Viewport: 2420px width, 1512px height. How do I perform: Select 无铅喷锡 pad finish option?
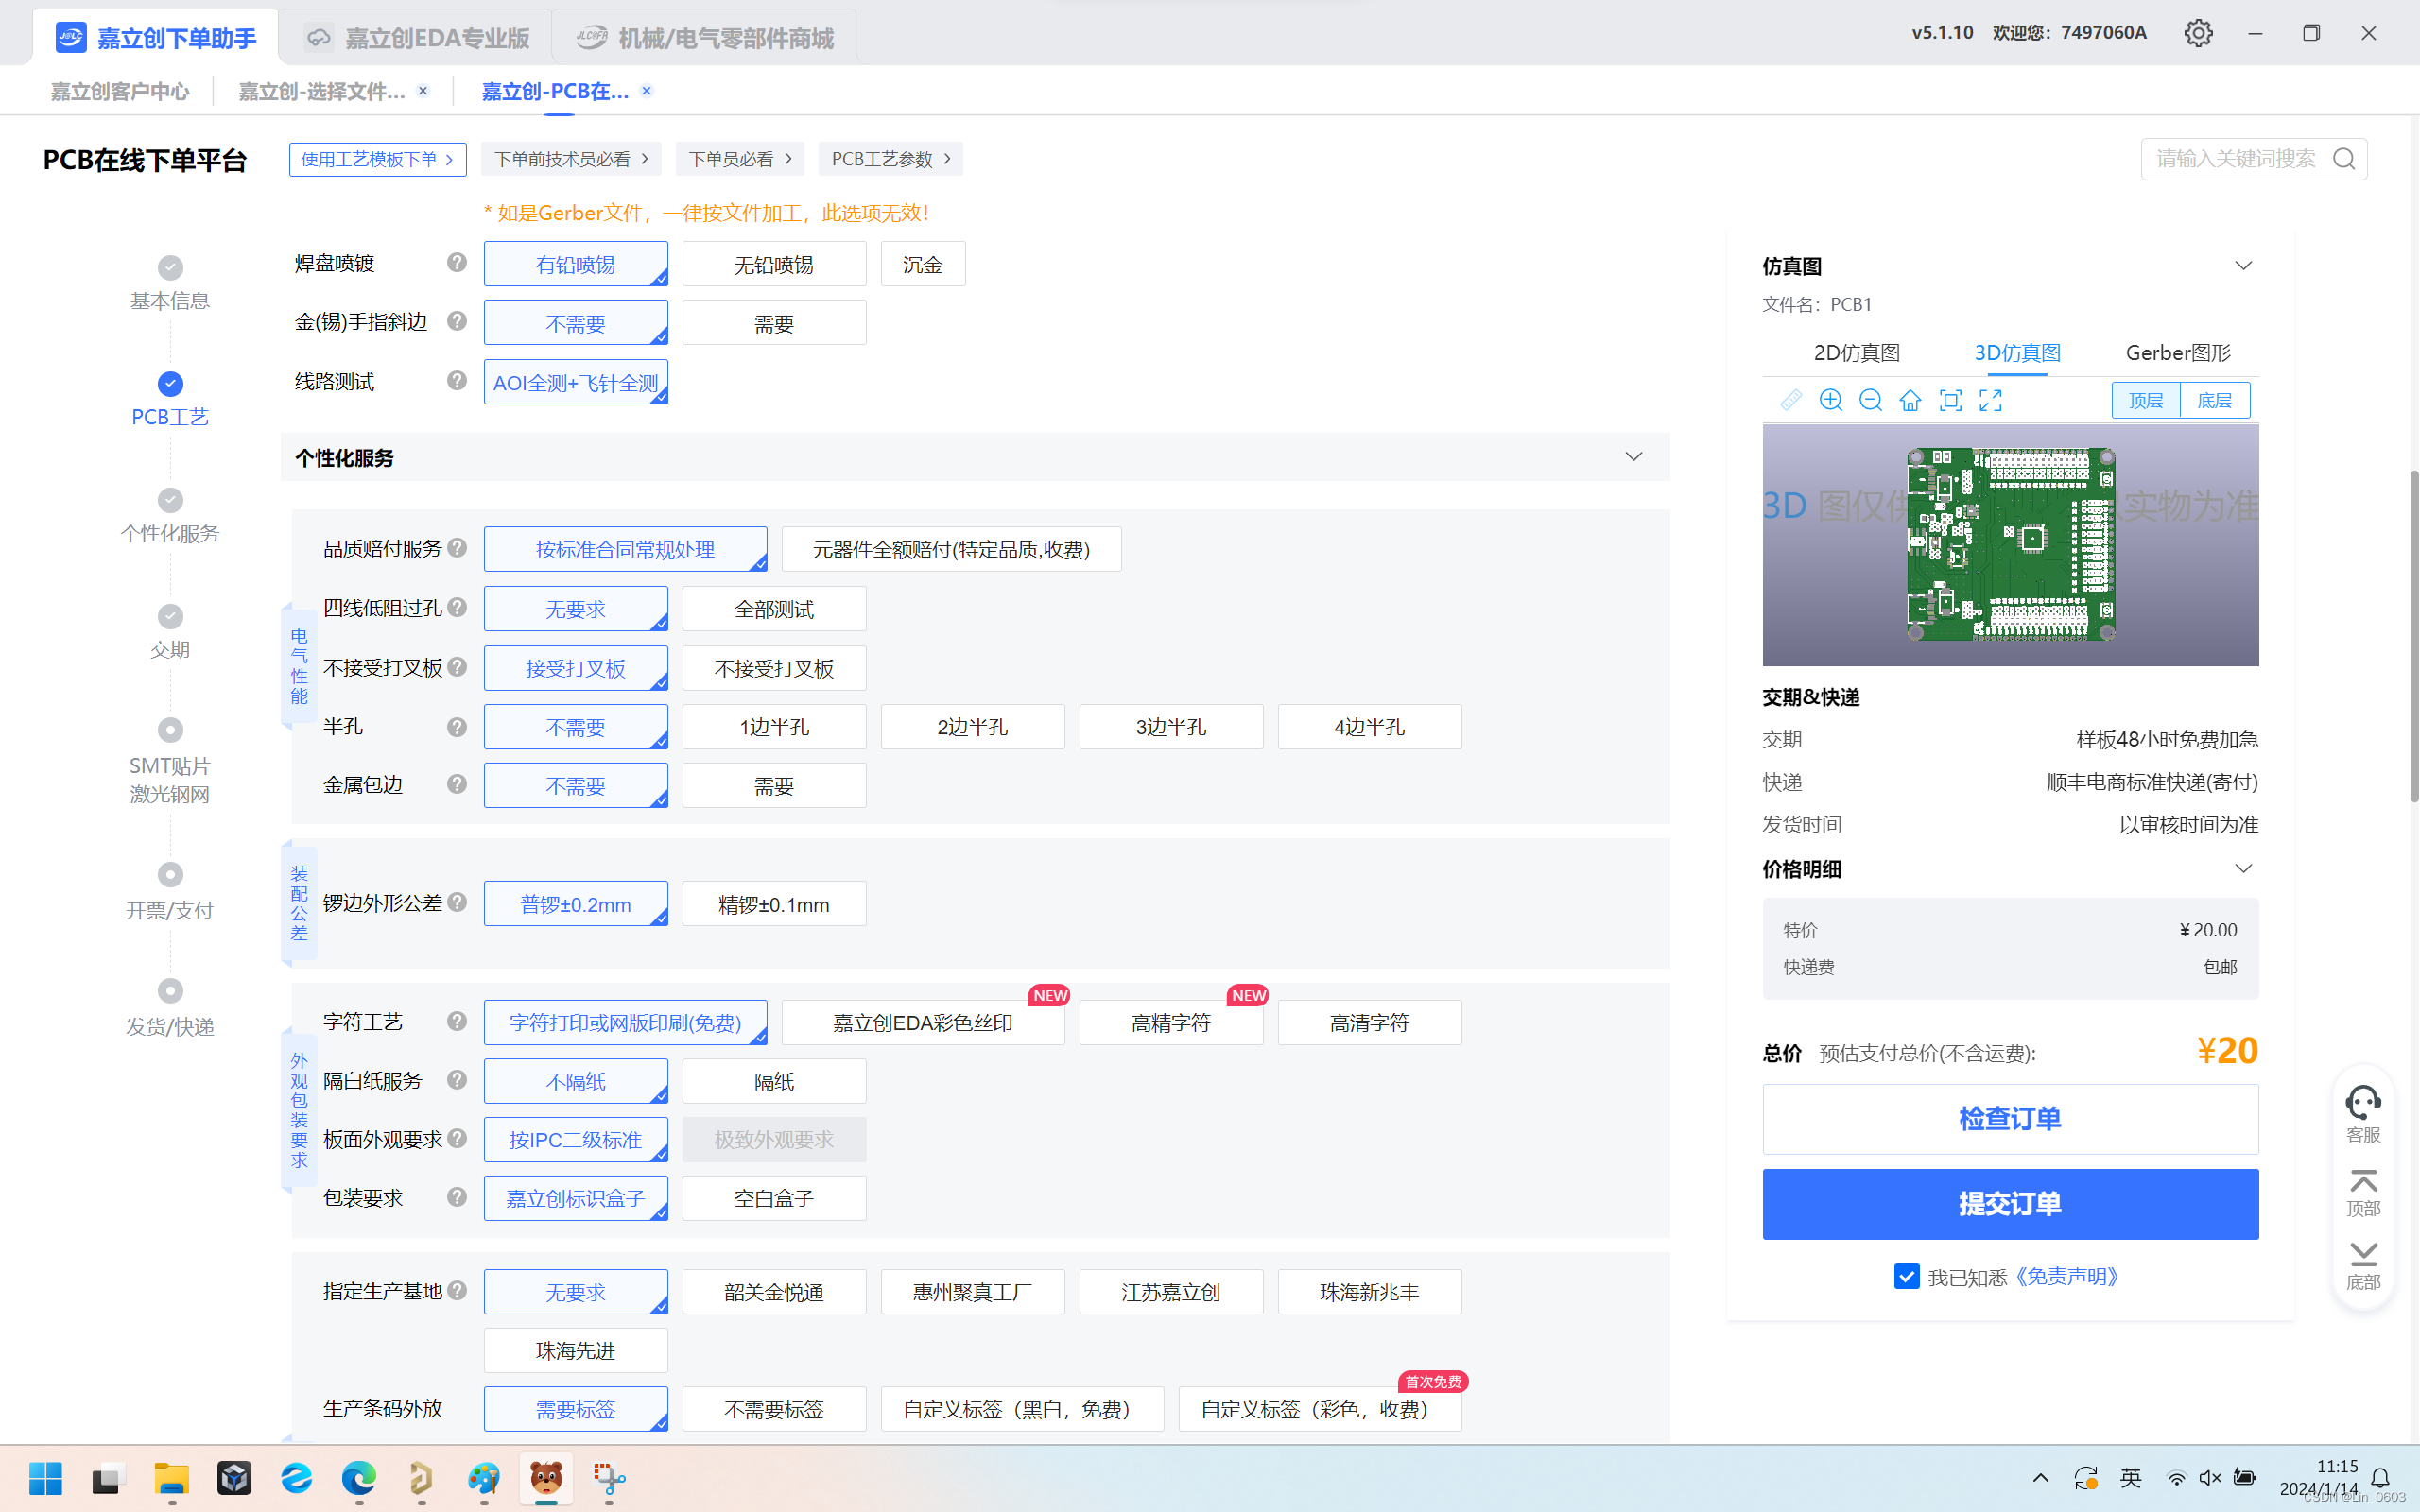pyautogui.click(x=774, y=265)
